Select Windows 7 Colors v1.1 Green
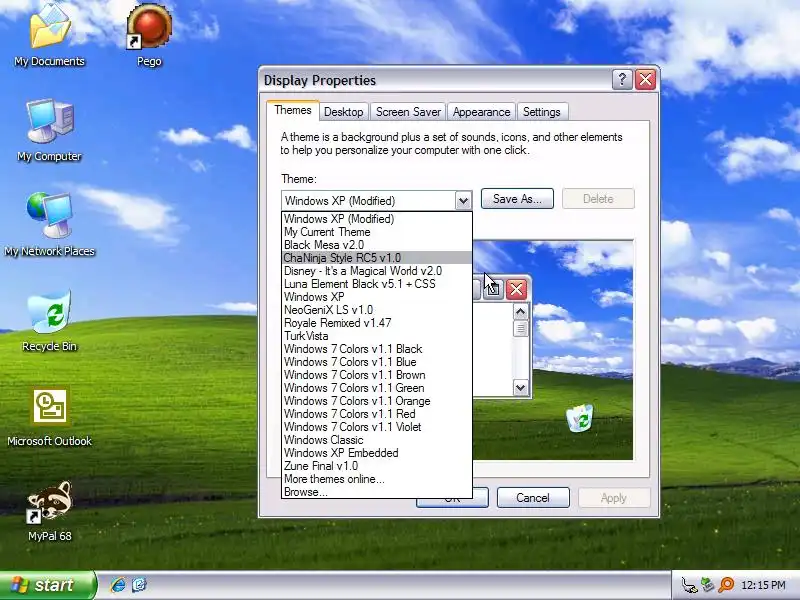The height and width of the screenshot is (600, 800). 377,388
